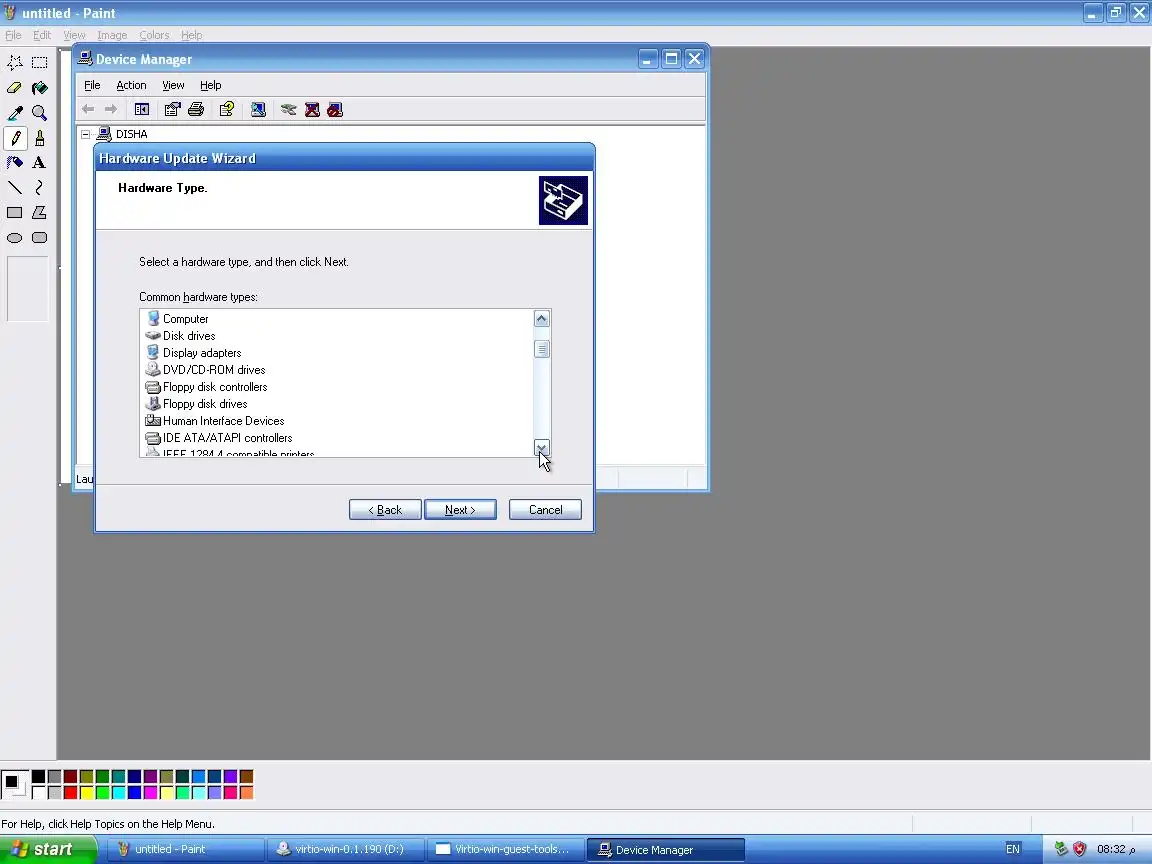The width and height of the screenshot is (1152, 864).
Task: Click the Safely Remove Hardware tray icon
Action: tap(1060, 849)
